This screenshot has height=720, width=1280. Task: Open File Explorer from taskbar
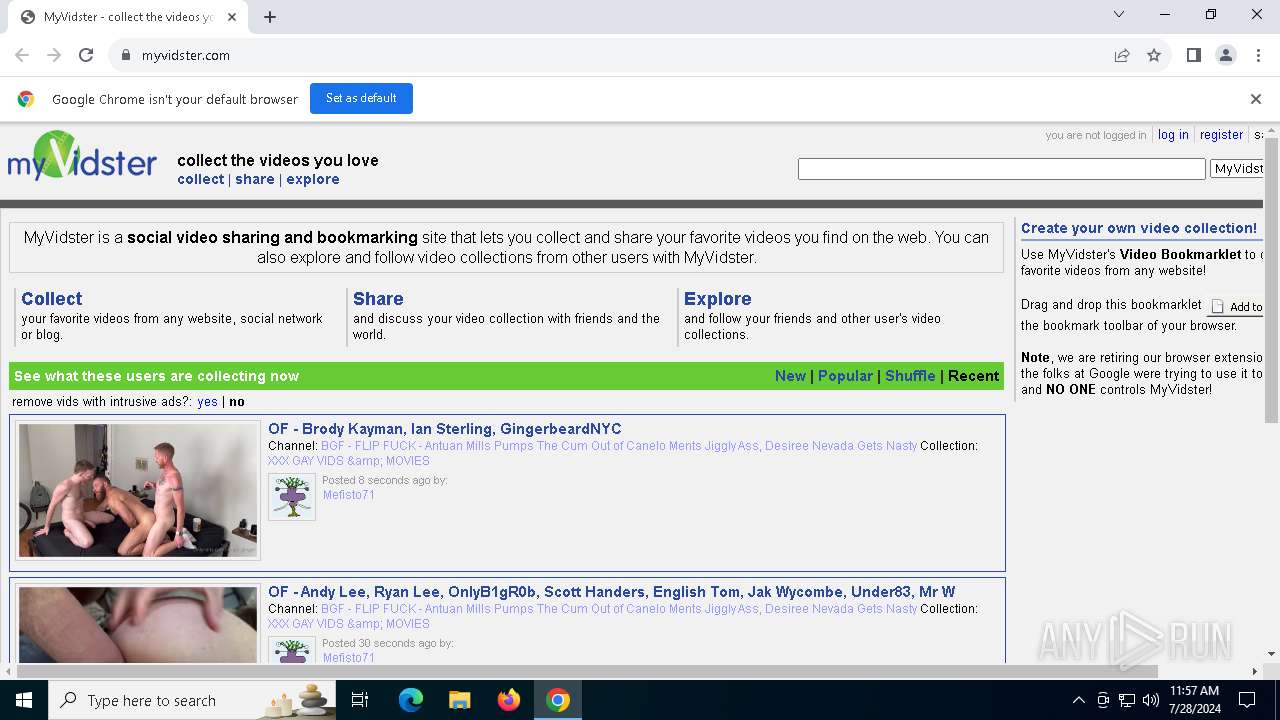(x=459, y=700)
